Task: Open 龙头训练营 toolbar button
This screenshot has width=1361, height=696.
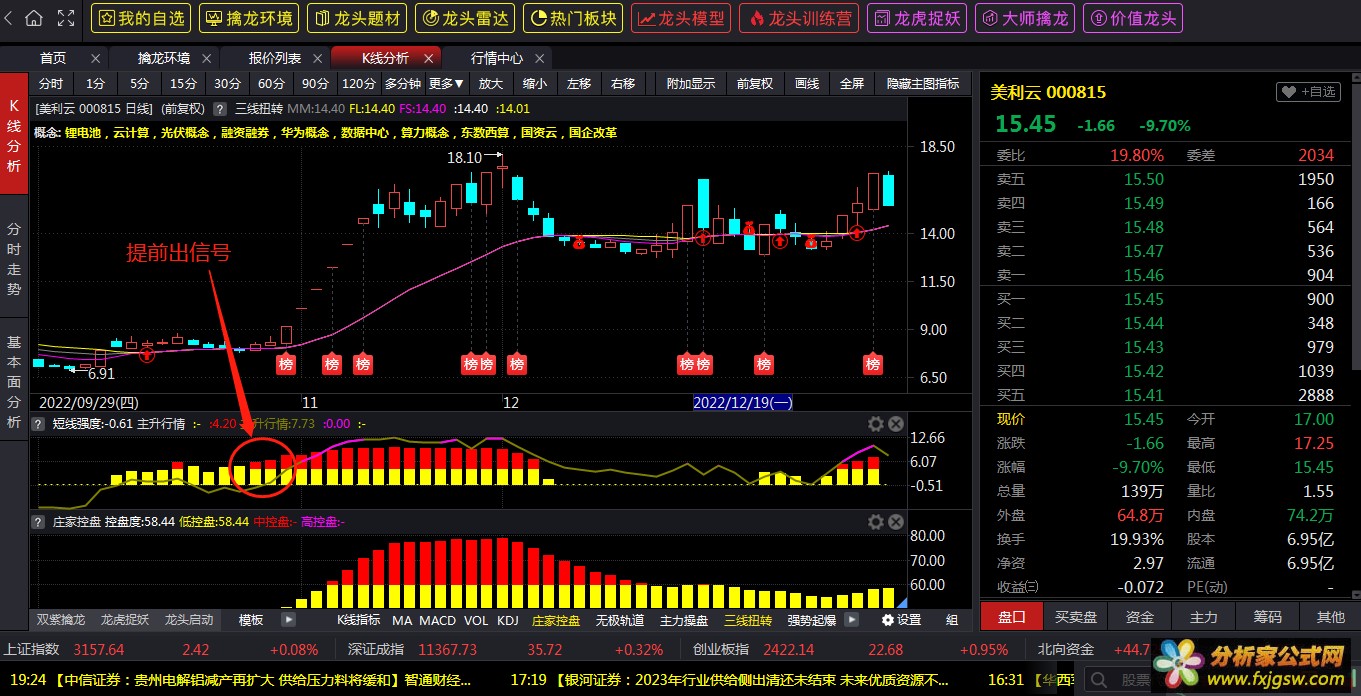Action: pyautogui.click(x=799, y=18)
